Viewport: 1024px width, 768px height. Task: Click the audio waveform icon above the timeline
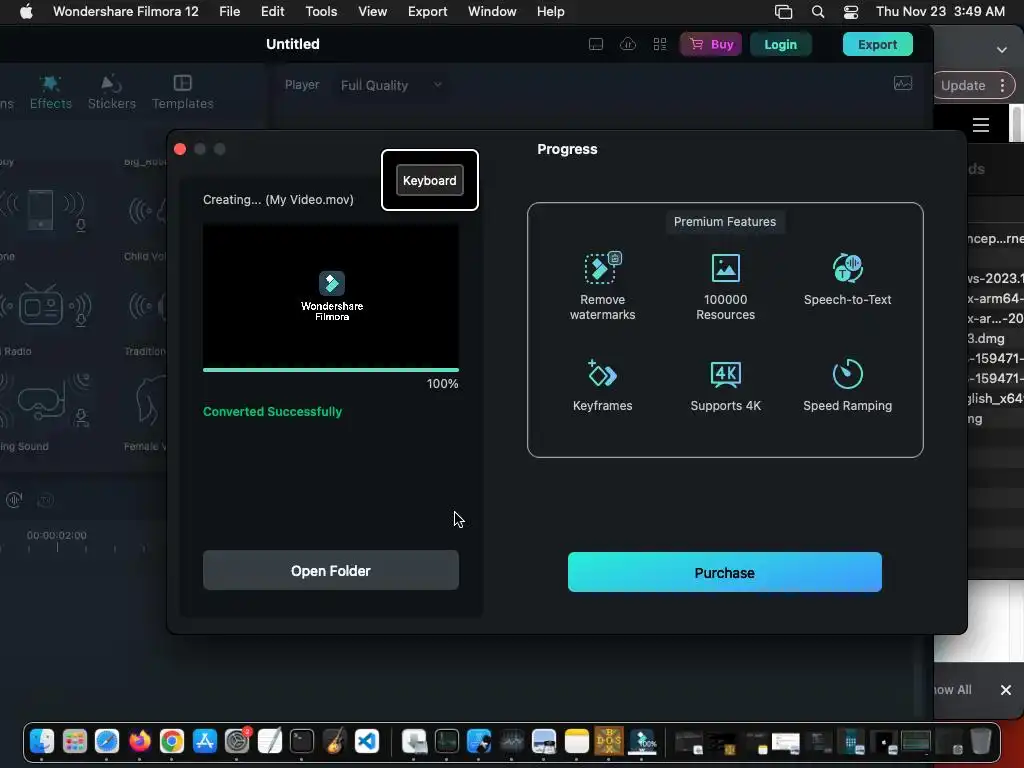[x=14, y=500]
